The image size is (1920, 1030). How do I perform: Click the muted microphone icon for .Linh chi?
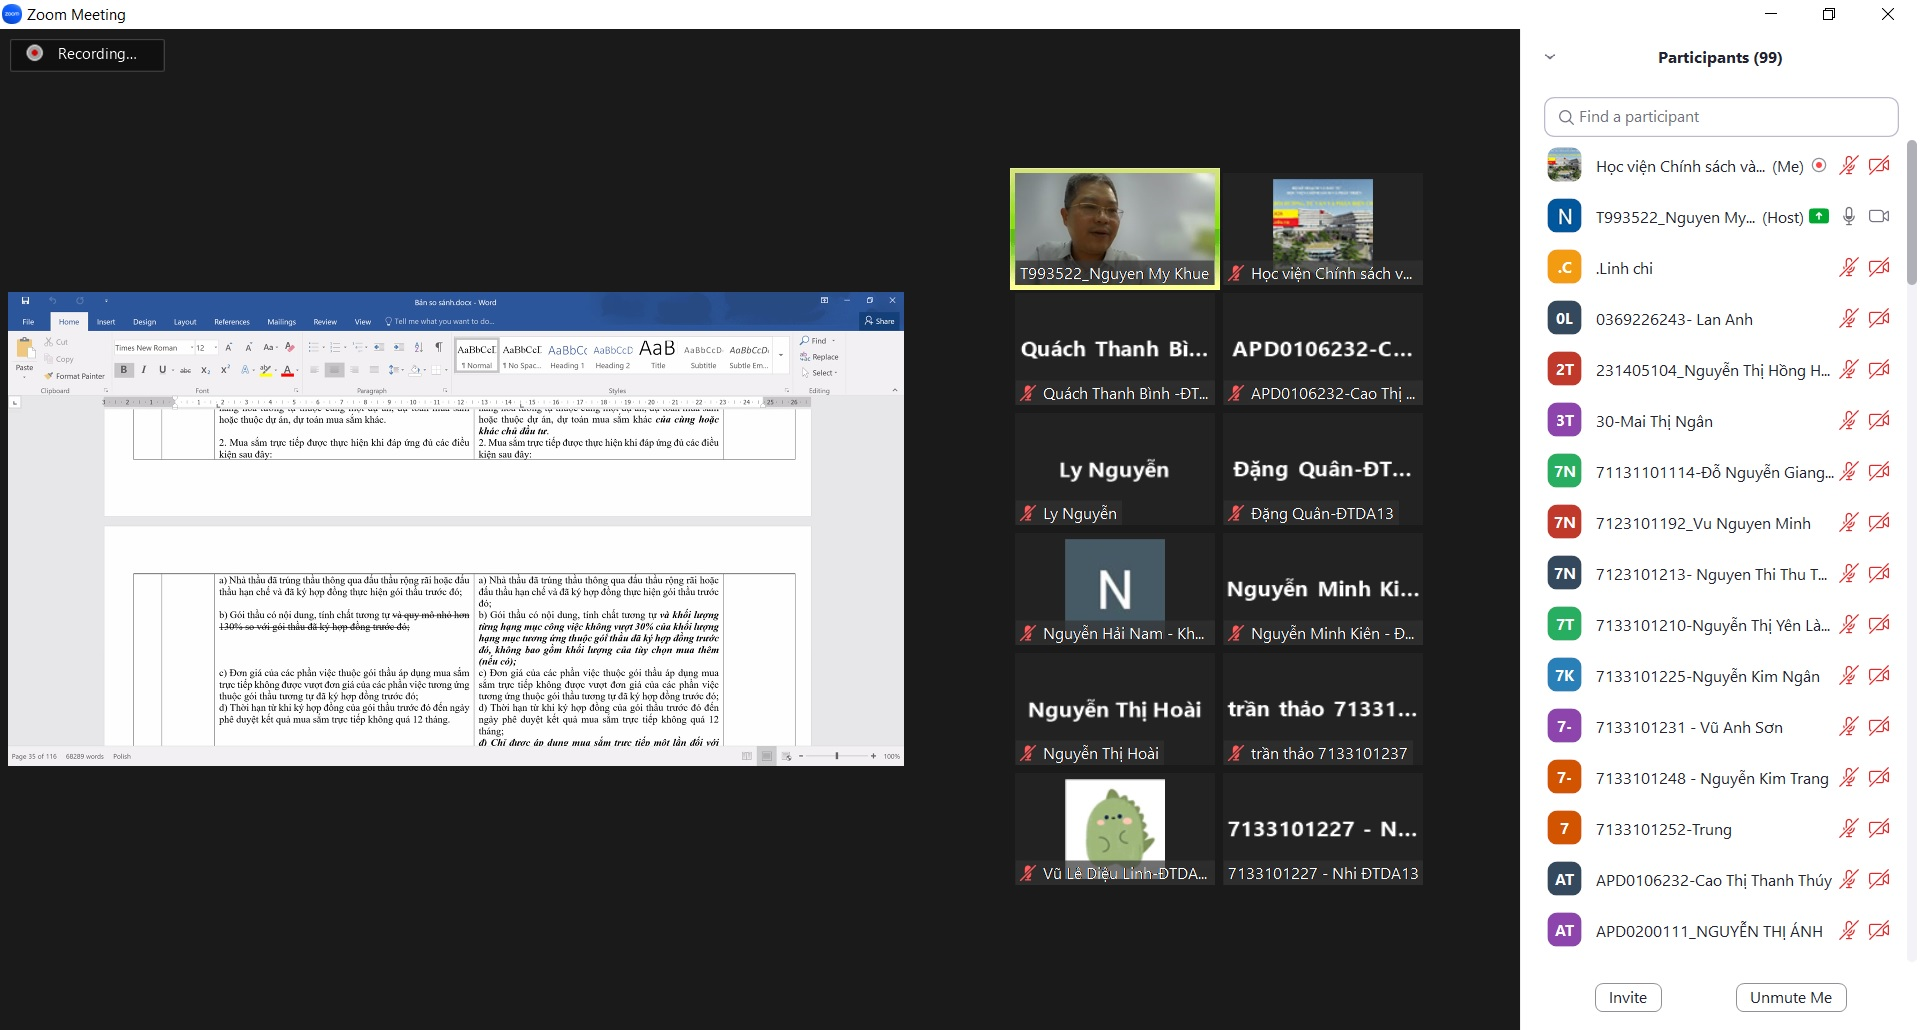1848,268
